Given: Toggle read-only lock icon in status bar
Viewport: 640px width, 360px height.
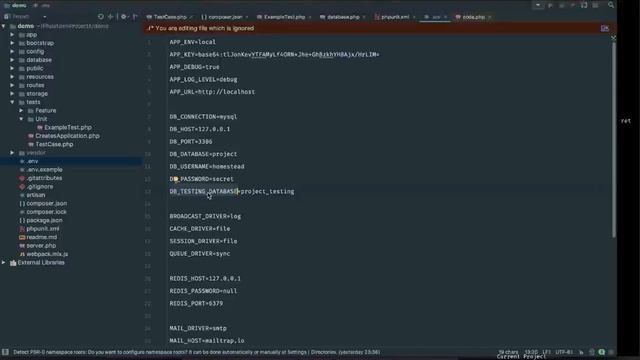Looking at the screenshot, I should pyautogui.click(x=581, y=352).
